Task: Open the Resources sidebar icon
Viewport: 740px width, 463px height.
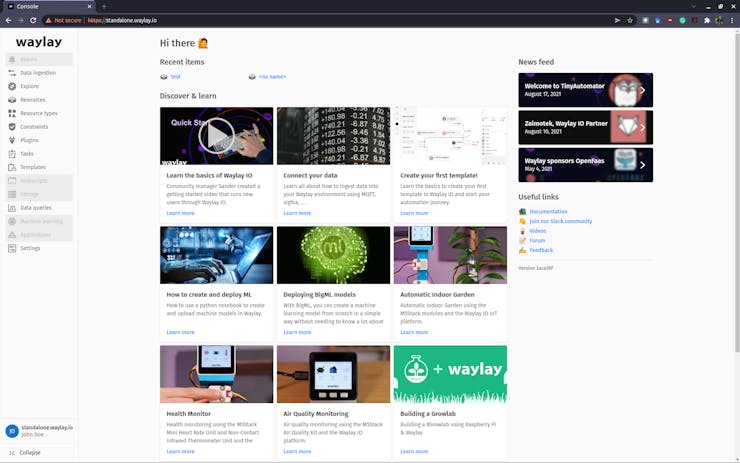Action: pyautogui.click(x=12, y=100)
